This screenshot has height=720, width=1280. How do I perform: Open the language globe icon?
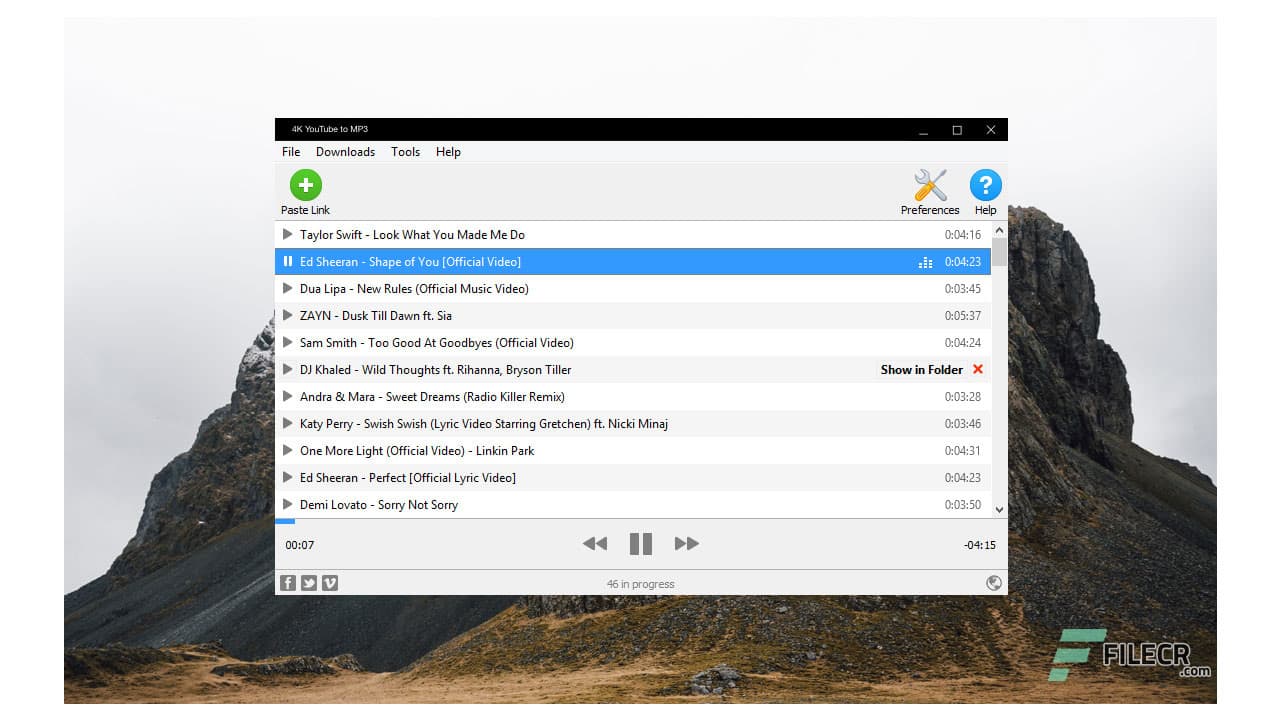click(x=994, y=582)
